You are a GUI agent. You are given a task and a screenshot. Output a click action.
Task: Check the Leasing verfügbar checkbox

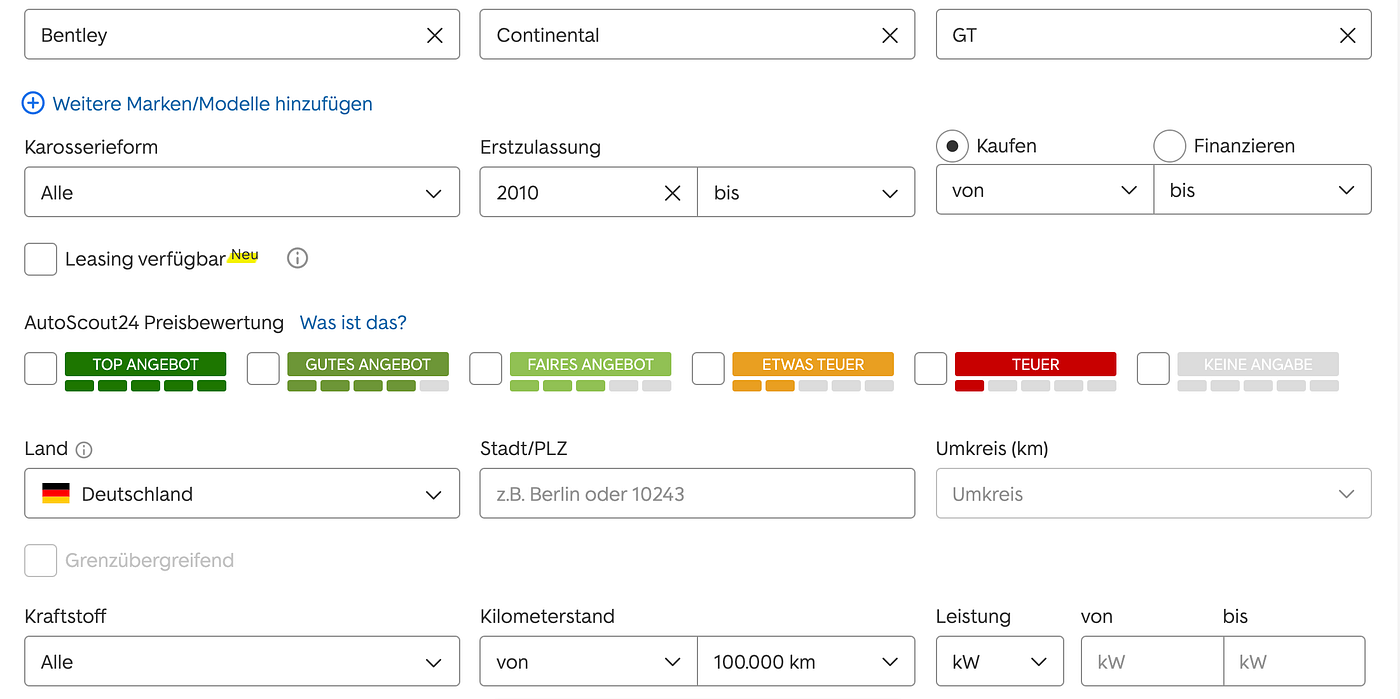(41, 259)
